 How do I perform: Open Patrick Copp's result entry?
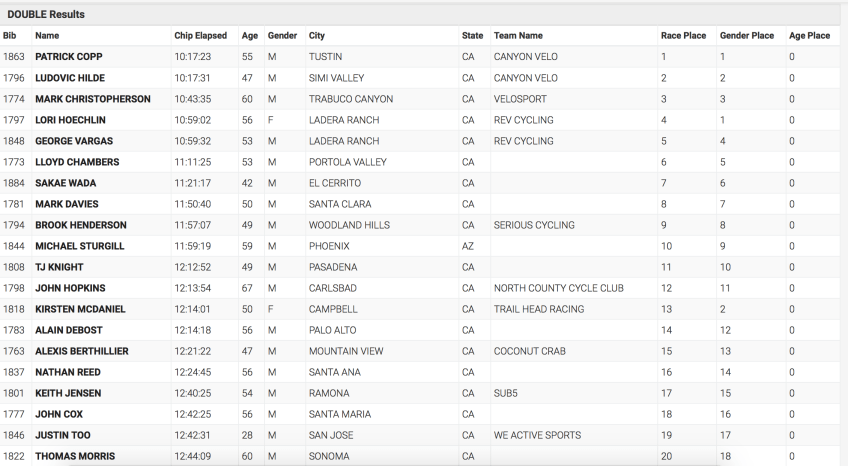point(68,57)
